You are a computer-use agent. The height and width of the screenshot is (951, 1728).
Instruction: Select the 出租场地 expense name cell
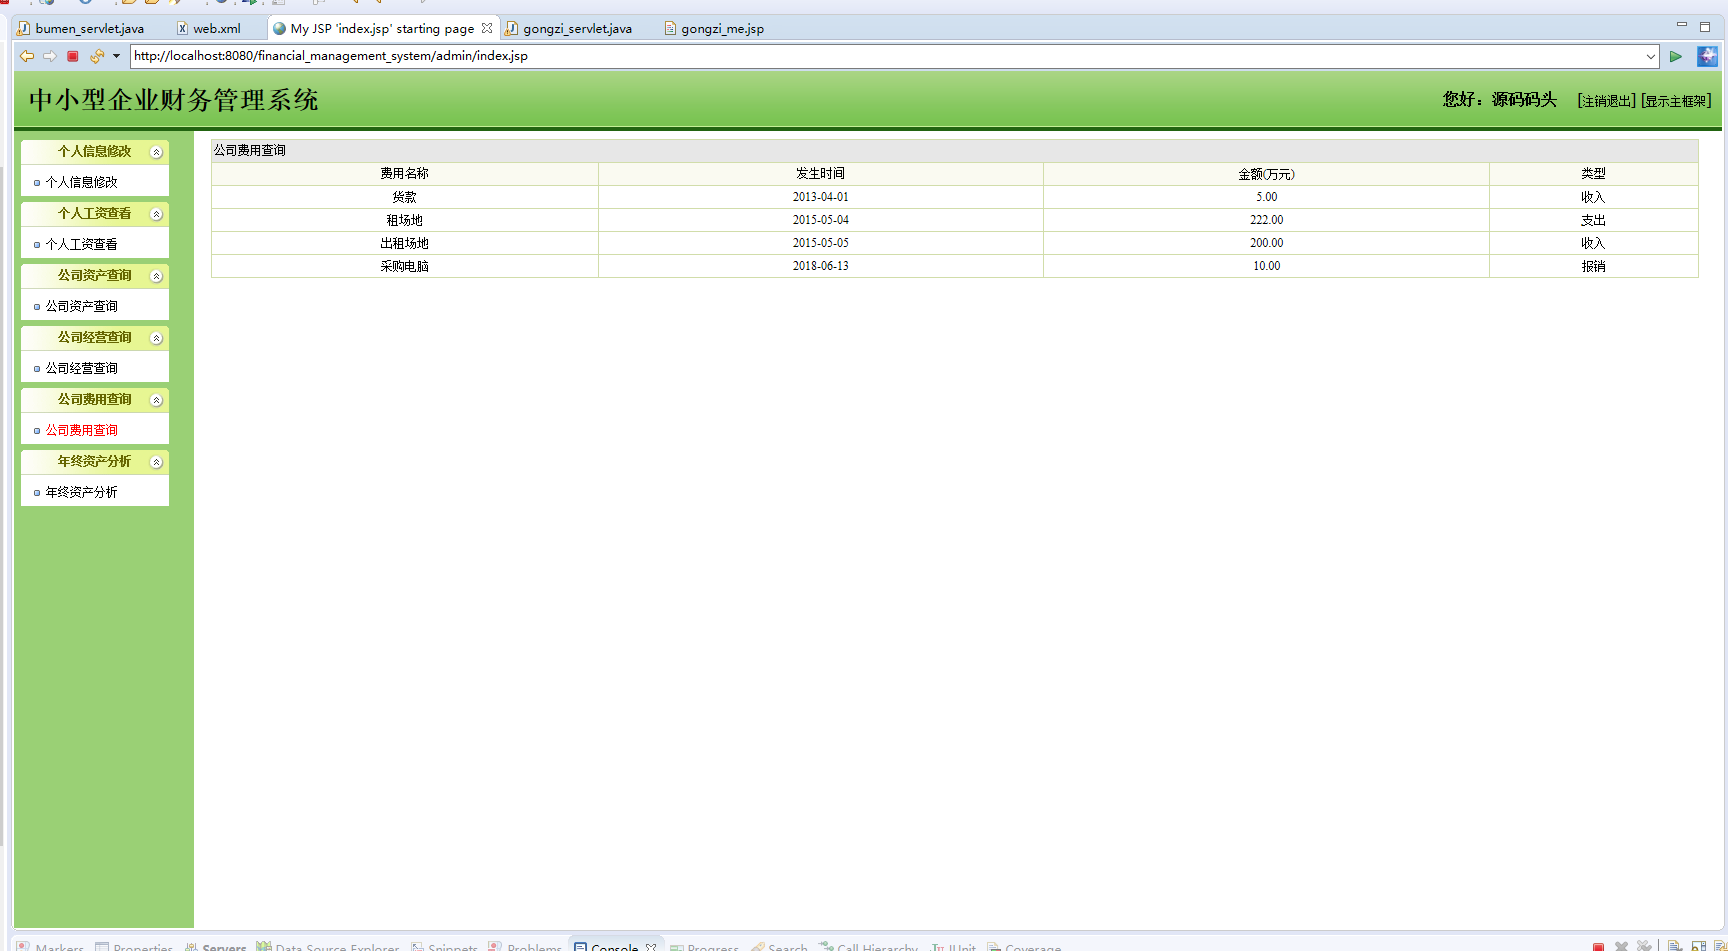click(x=404, y=243)
